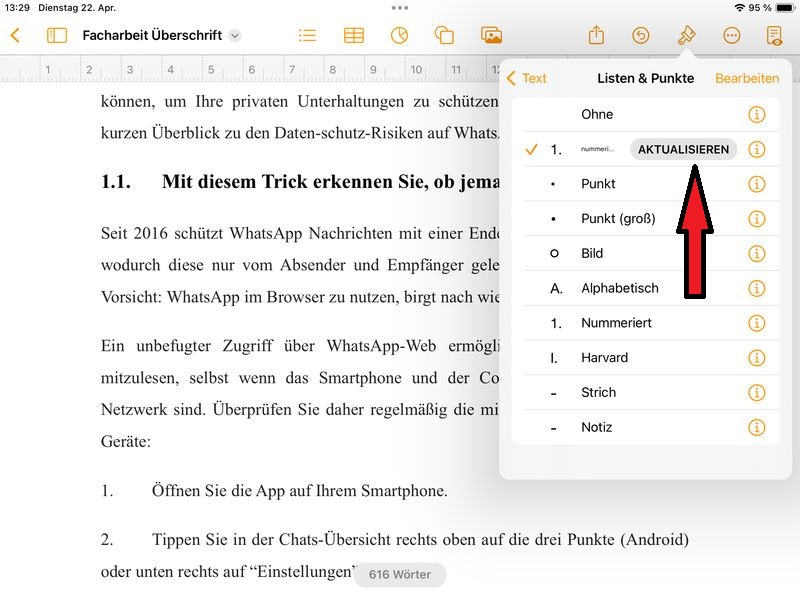Insert a table from the toolbar

(354, 35)
